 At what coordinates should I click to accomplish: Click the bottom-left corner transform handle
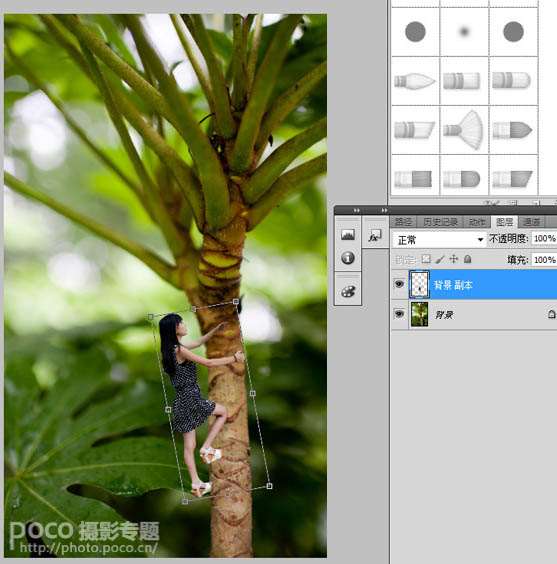[185, 501]
